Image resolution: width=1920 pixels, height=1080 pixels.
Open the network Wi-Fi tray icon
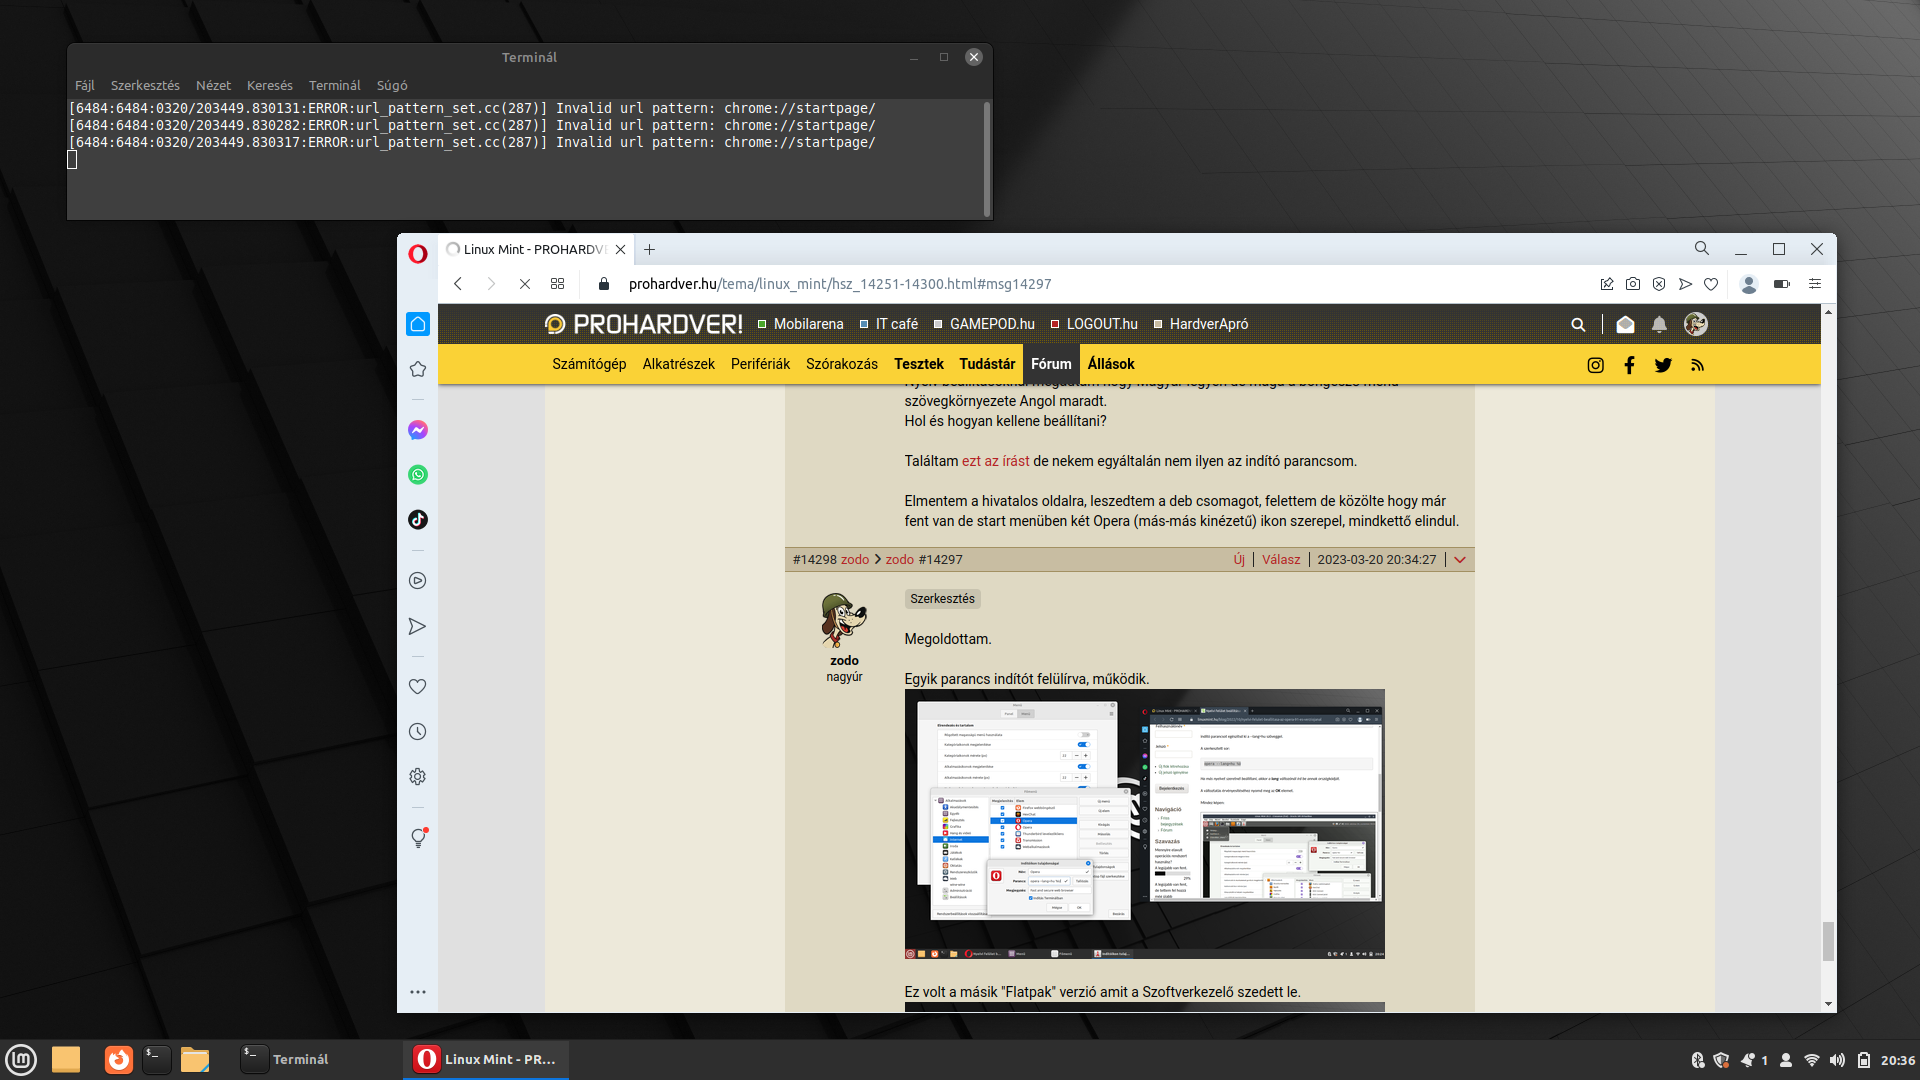(x=1812, y=1060)
